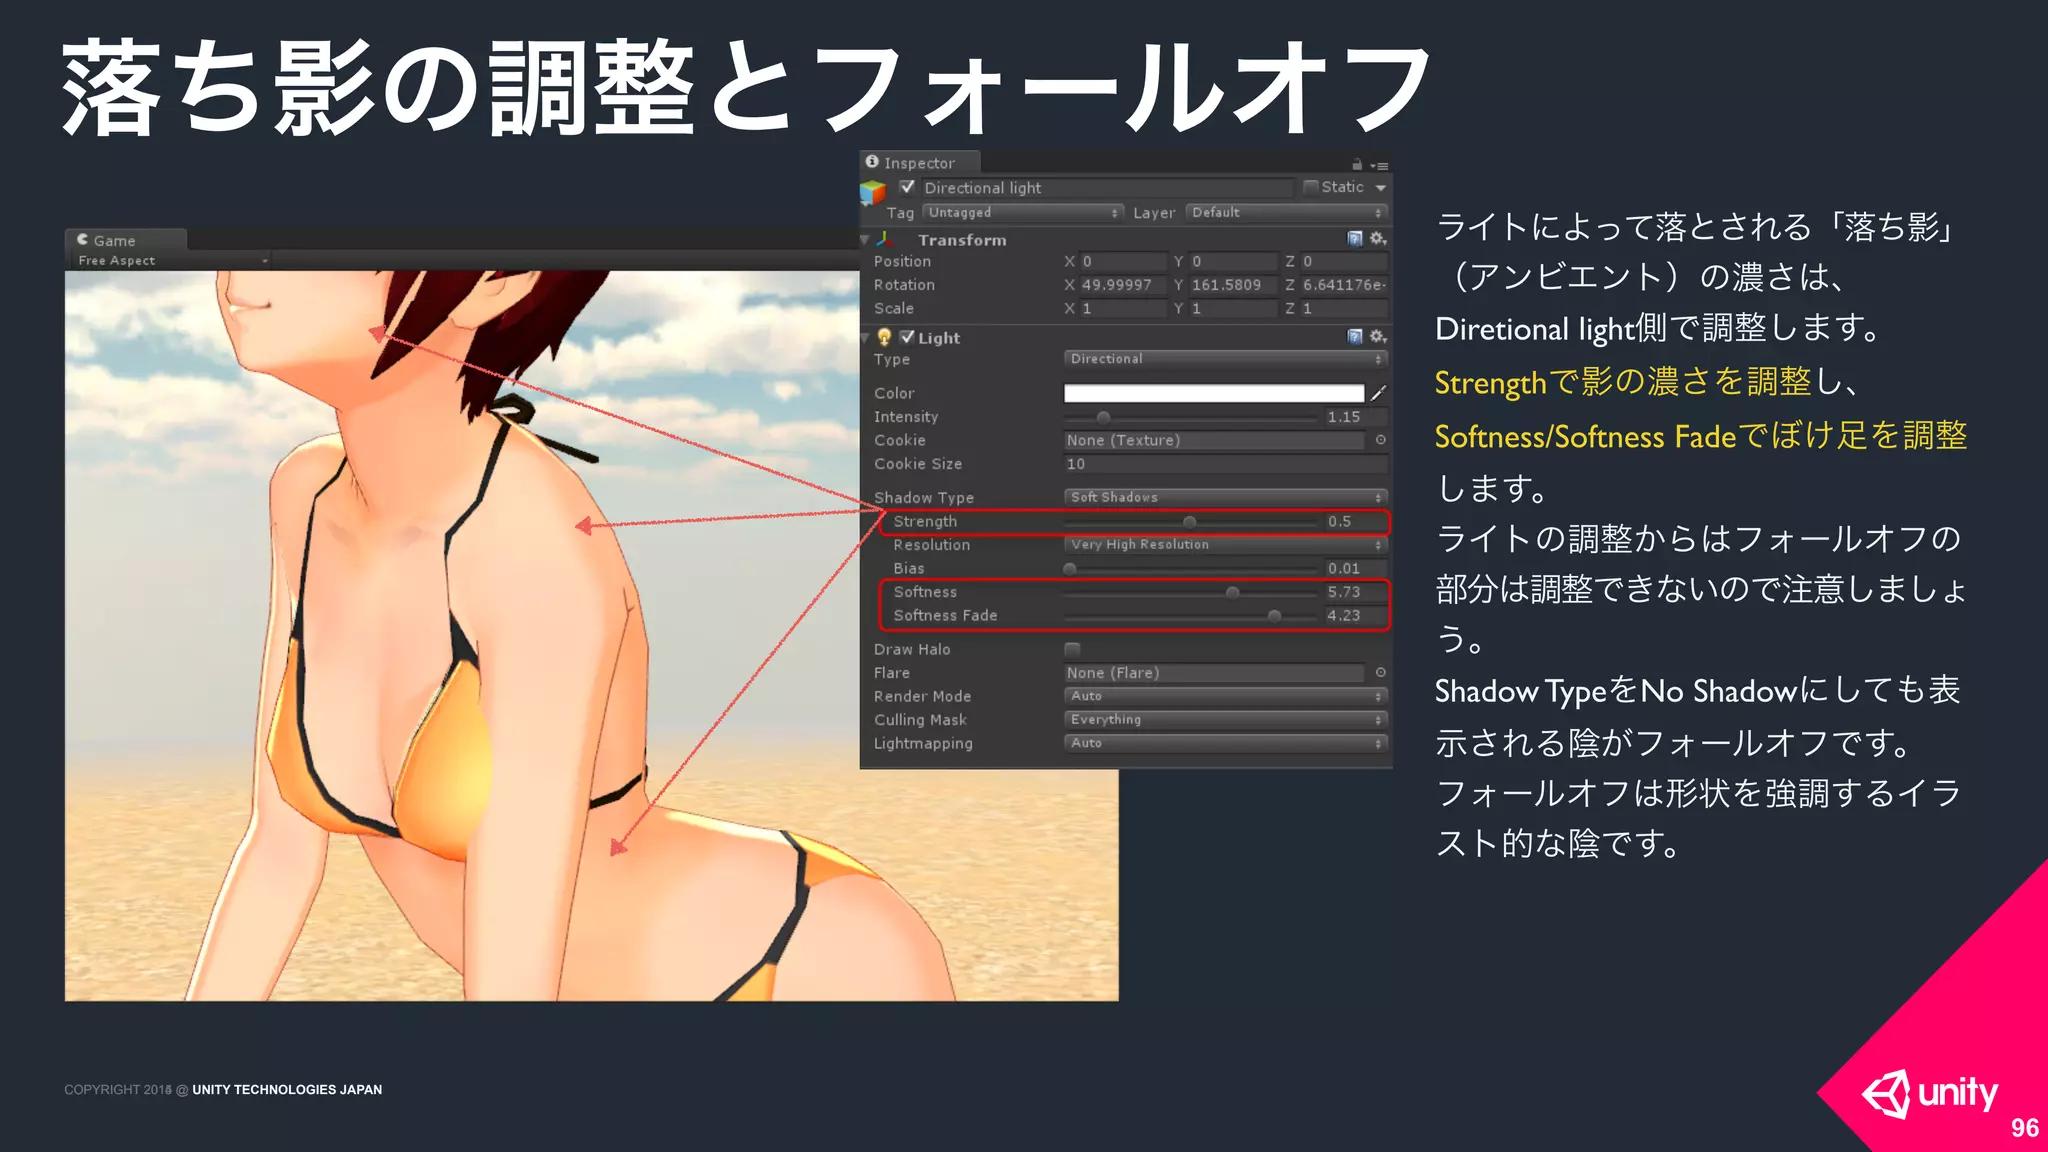
Task: Open Light component gear settings
Action: coord(1377,337)
